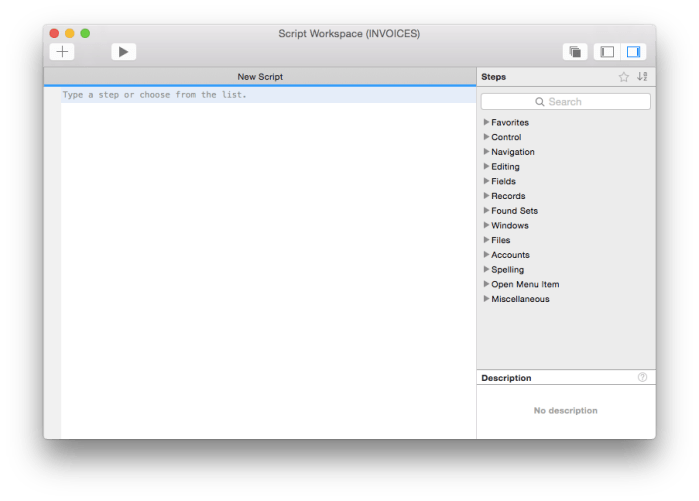Click the plus icon to create new script

(x=62, y=52)
